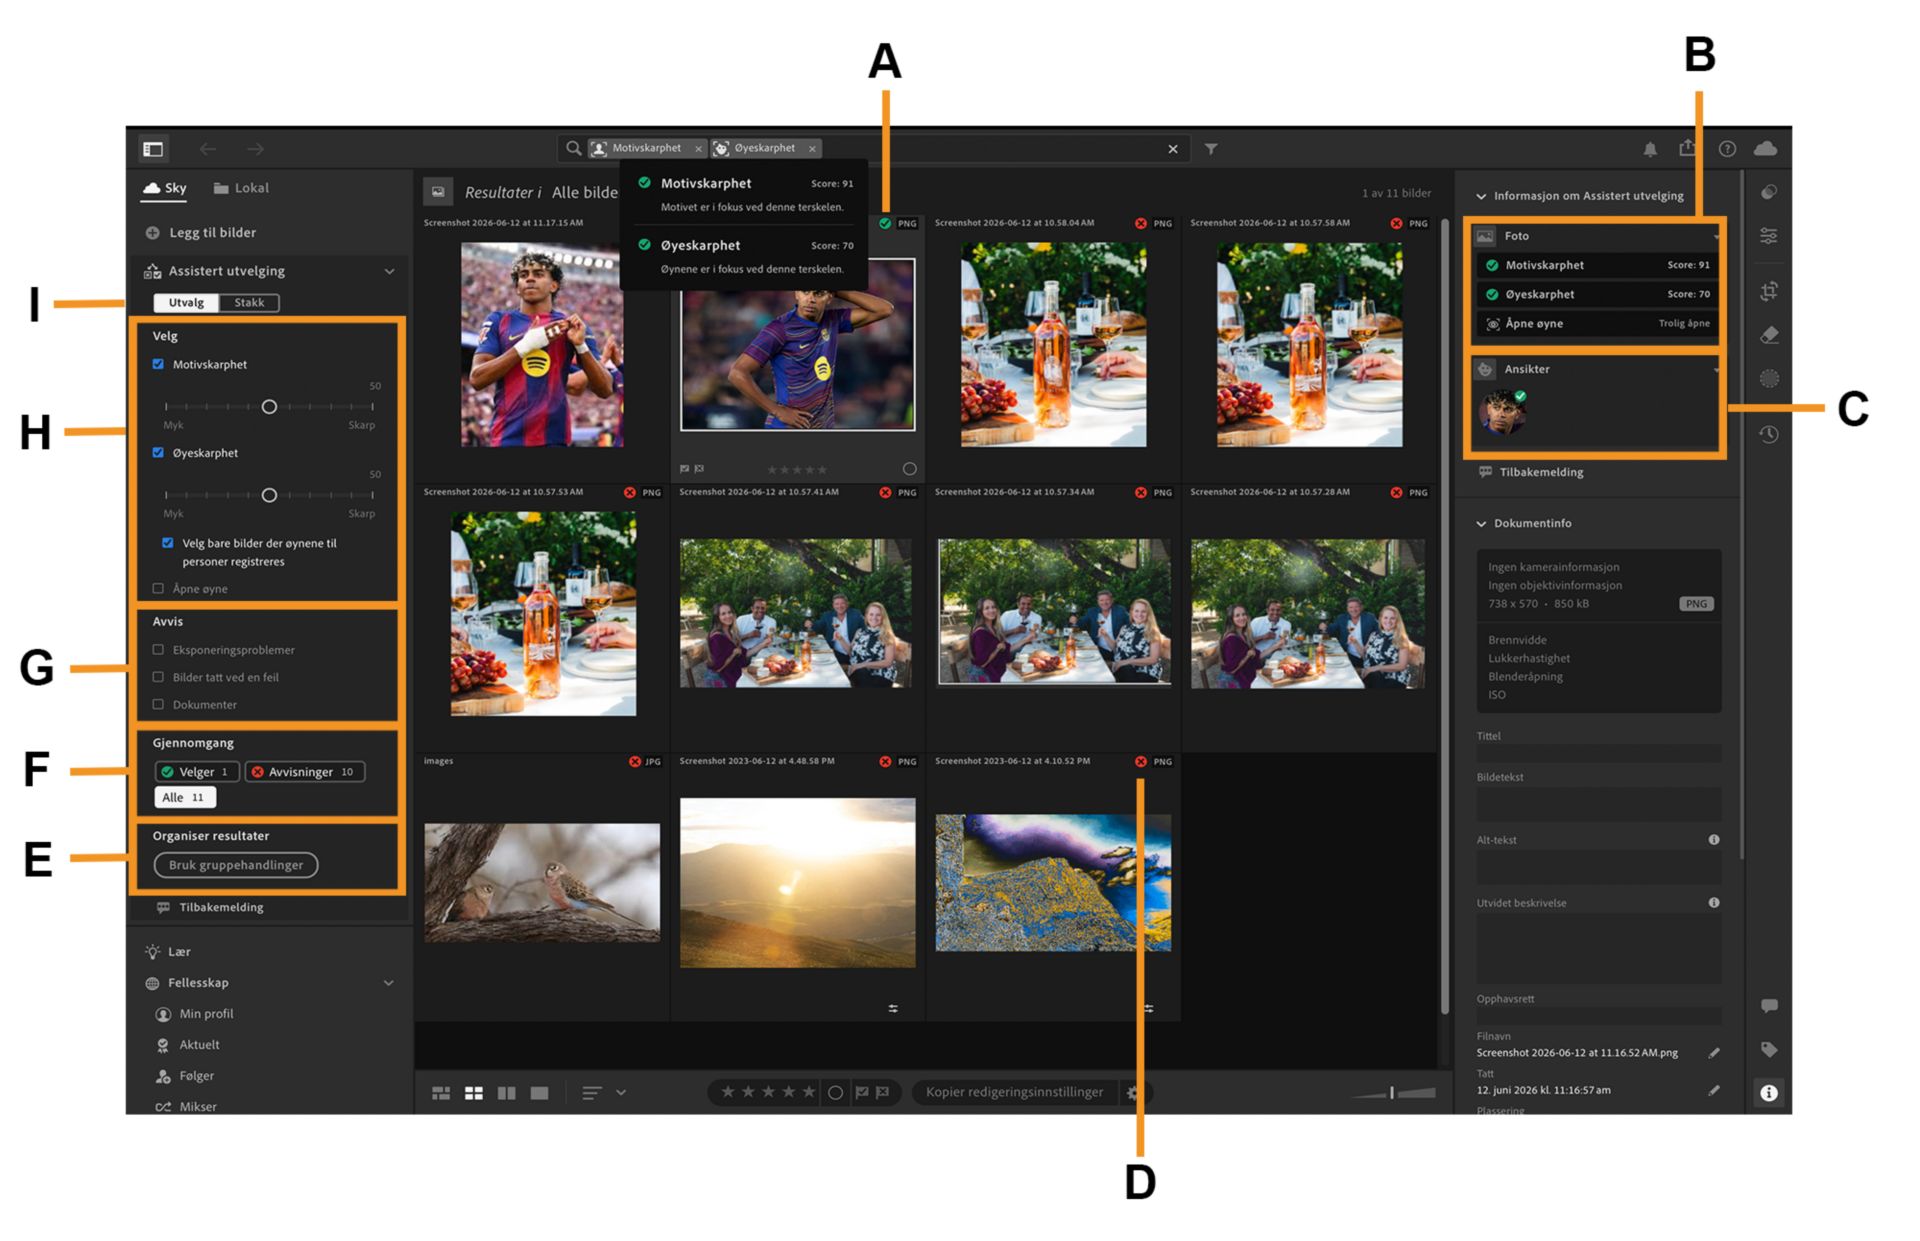Enable Bilder tatt ved en feil checkbox
The width and height of the screenshot is (1920, 1241).
click(x=158, y=677)
